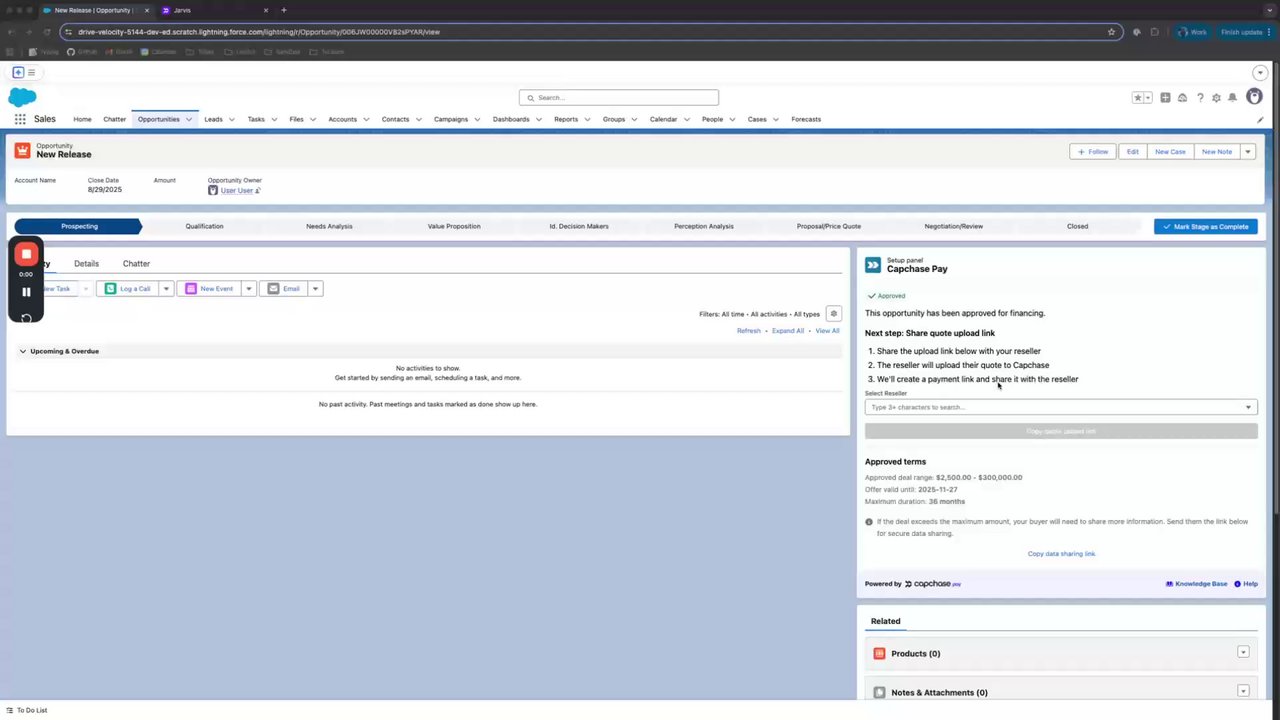View the Notifications bell
This screenshot has width=1280, height=720.
point(1232,98)
